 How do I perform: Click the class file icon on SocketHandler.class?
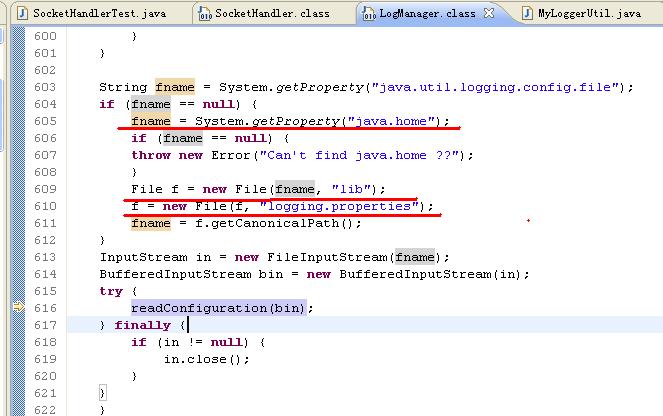point(205,14)
